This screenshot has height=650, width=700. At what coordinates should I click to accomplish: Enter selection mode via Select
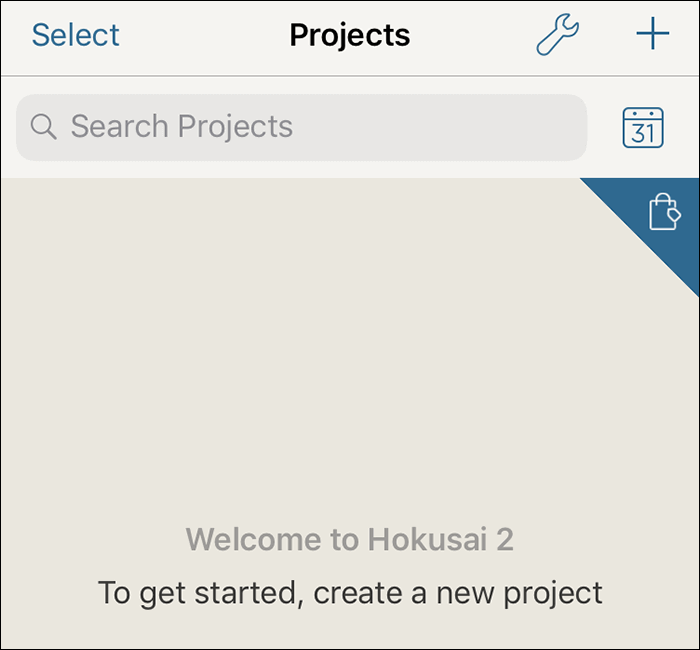pyautogui.click(x=75, y=35)
